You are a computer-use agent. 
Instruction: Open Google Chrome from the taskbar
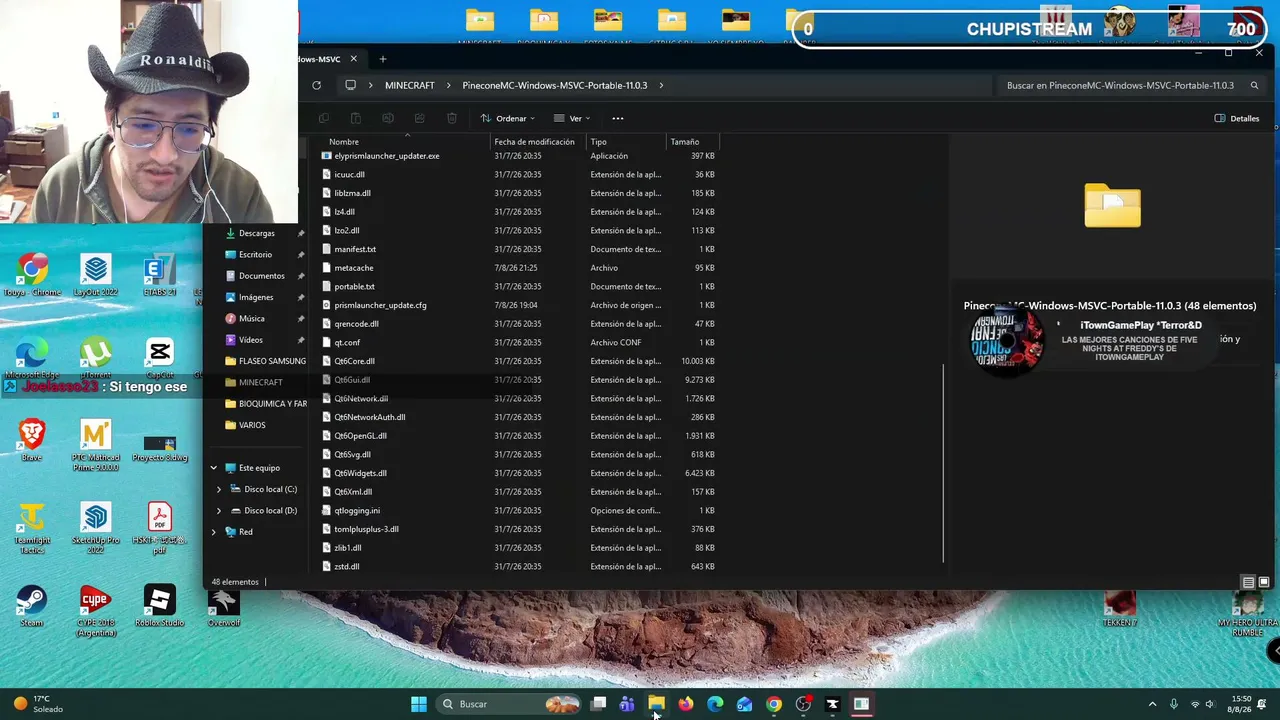tap(774, 704)
